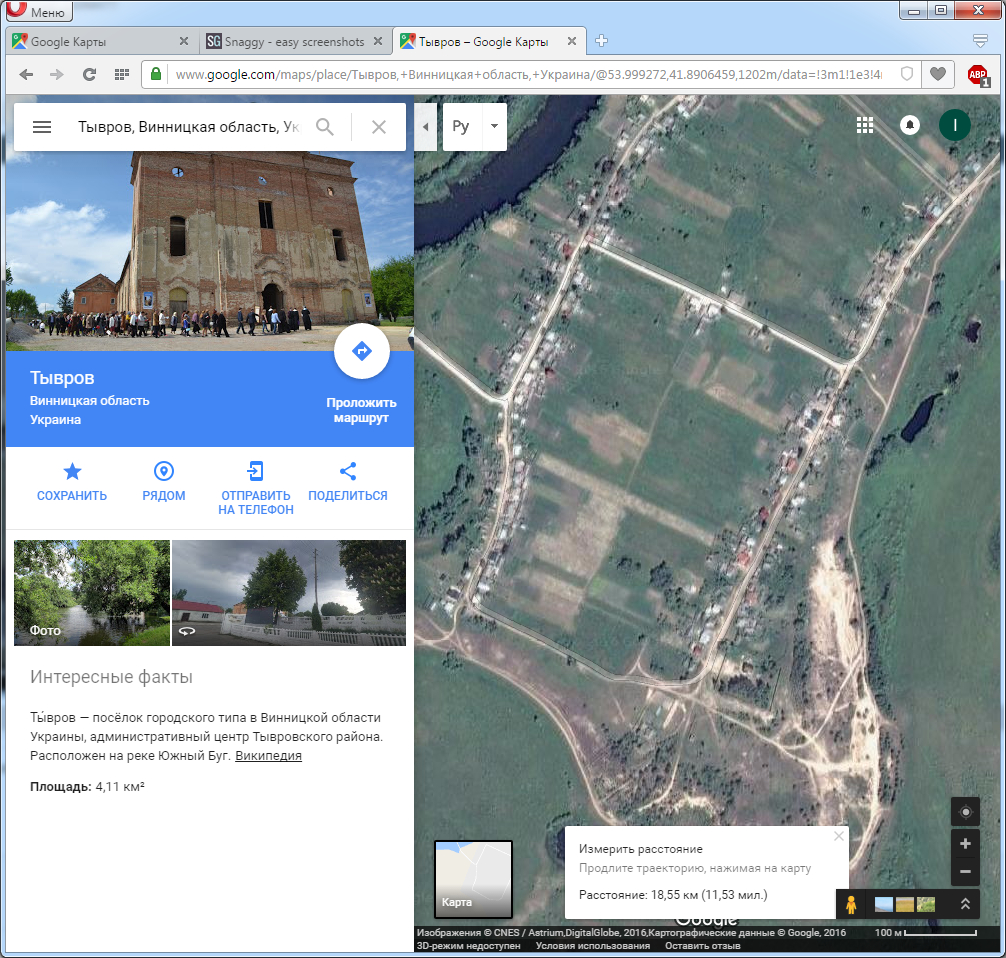
Task: Click Проложить маршрут label
Action: 361,410
